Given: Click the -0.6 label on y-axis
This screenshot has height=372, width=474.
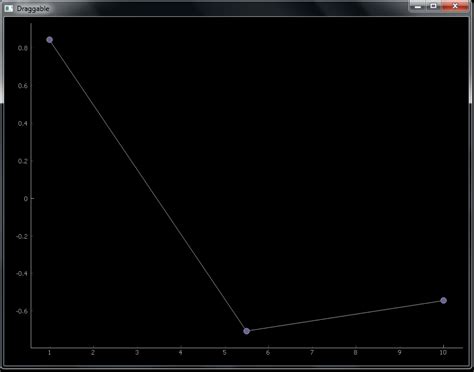Looking at the screenshot, I should 22,311.
